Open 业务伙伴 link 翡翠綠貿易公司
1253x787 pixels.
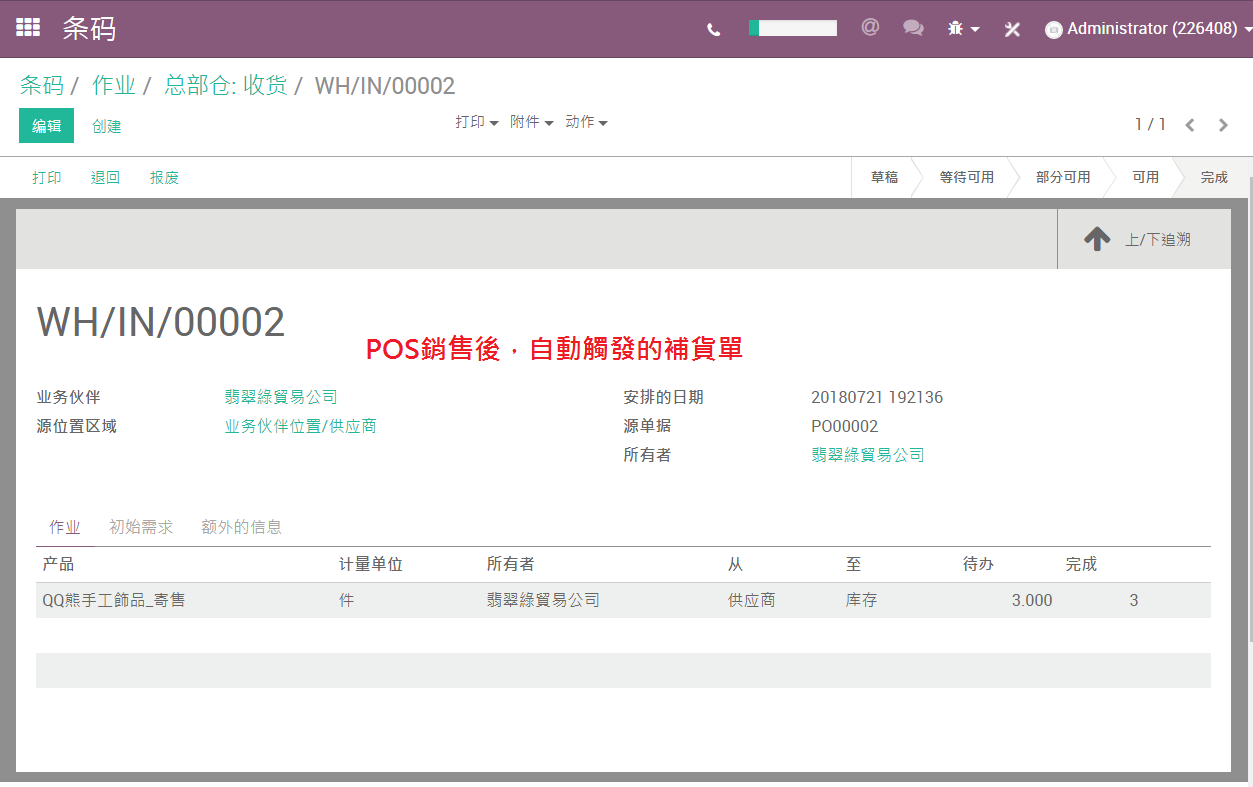coord(281,397)
